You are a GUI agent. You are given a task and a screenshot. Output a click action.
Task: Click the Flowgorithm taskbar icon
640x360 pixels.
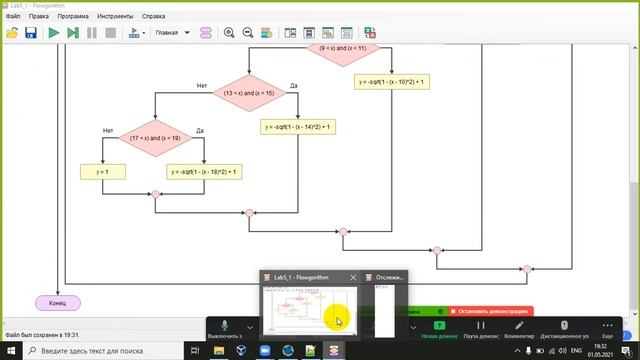[x=334, y=351]
